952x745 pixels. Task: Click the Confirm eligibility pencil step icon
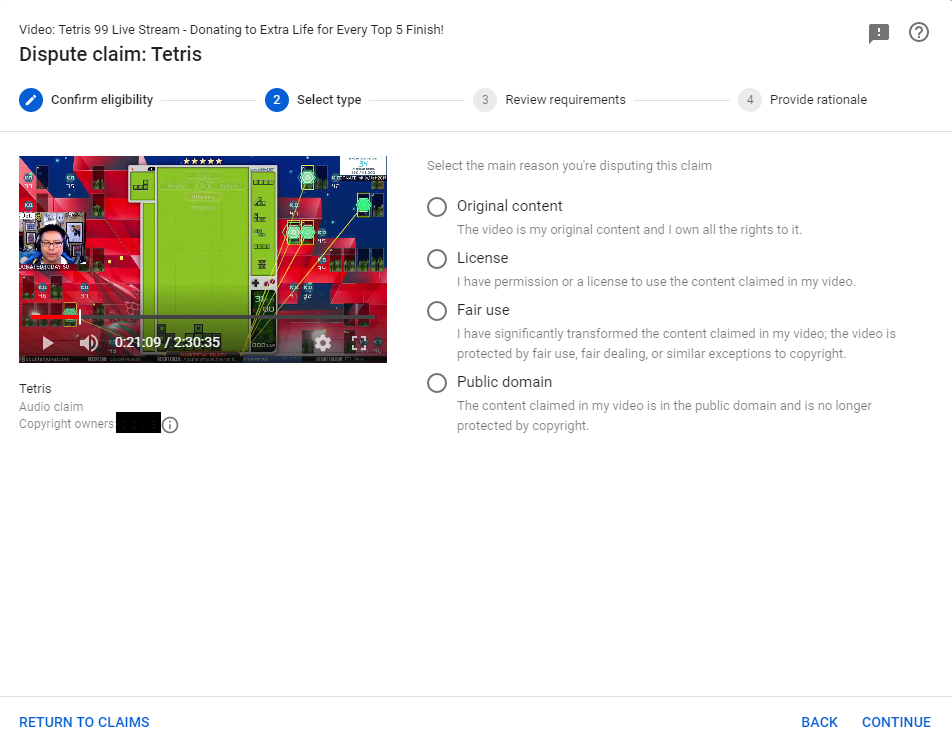coord(31,100)
